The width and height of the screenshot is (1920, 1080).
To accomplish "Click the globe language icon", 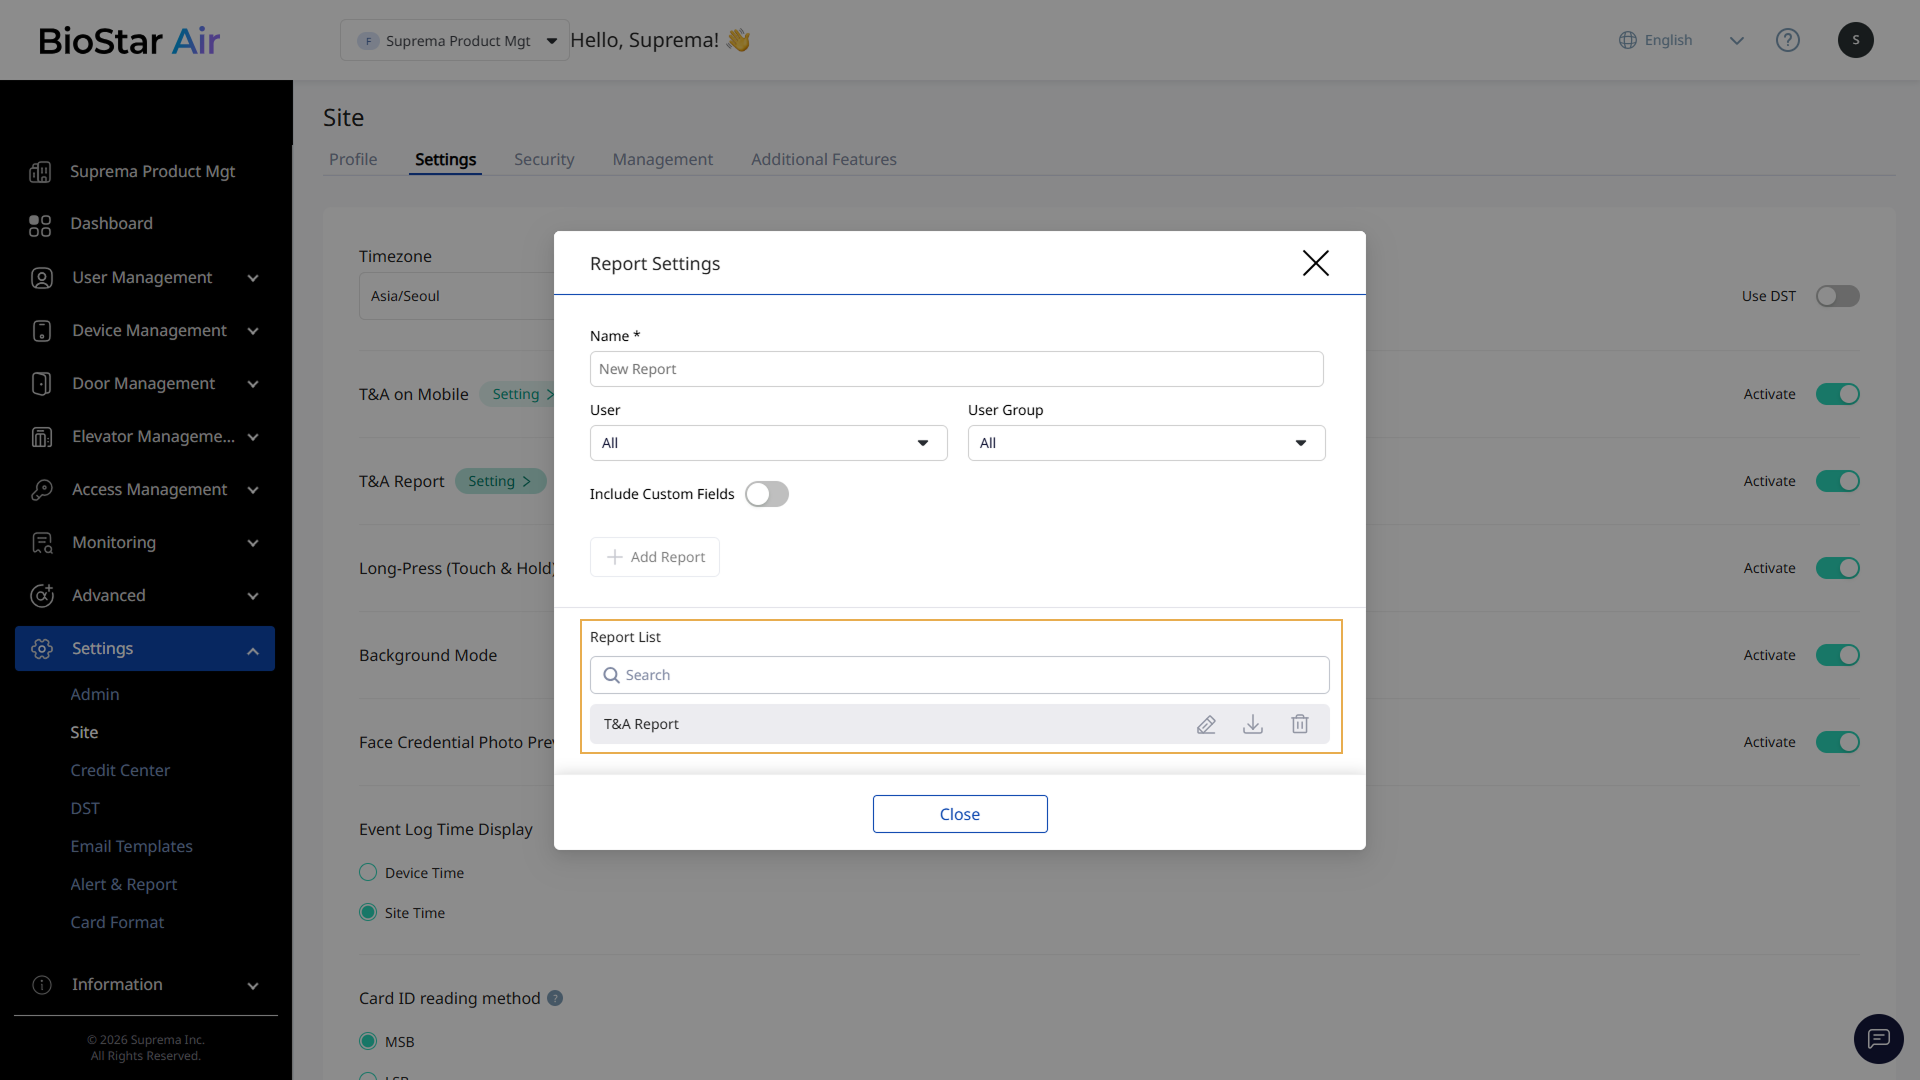I will pos(1628,40).
